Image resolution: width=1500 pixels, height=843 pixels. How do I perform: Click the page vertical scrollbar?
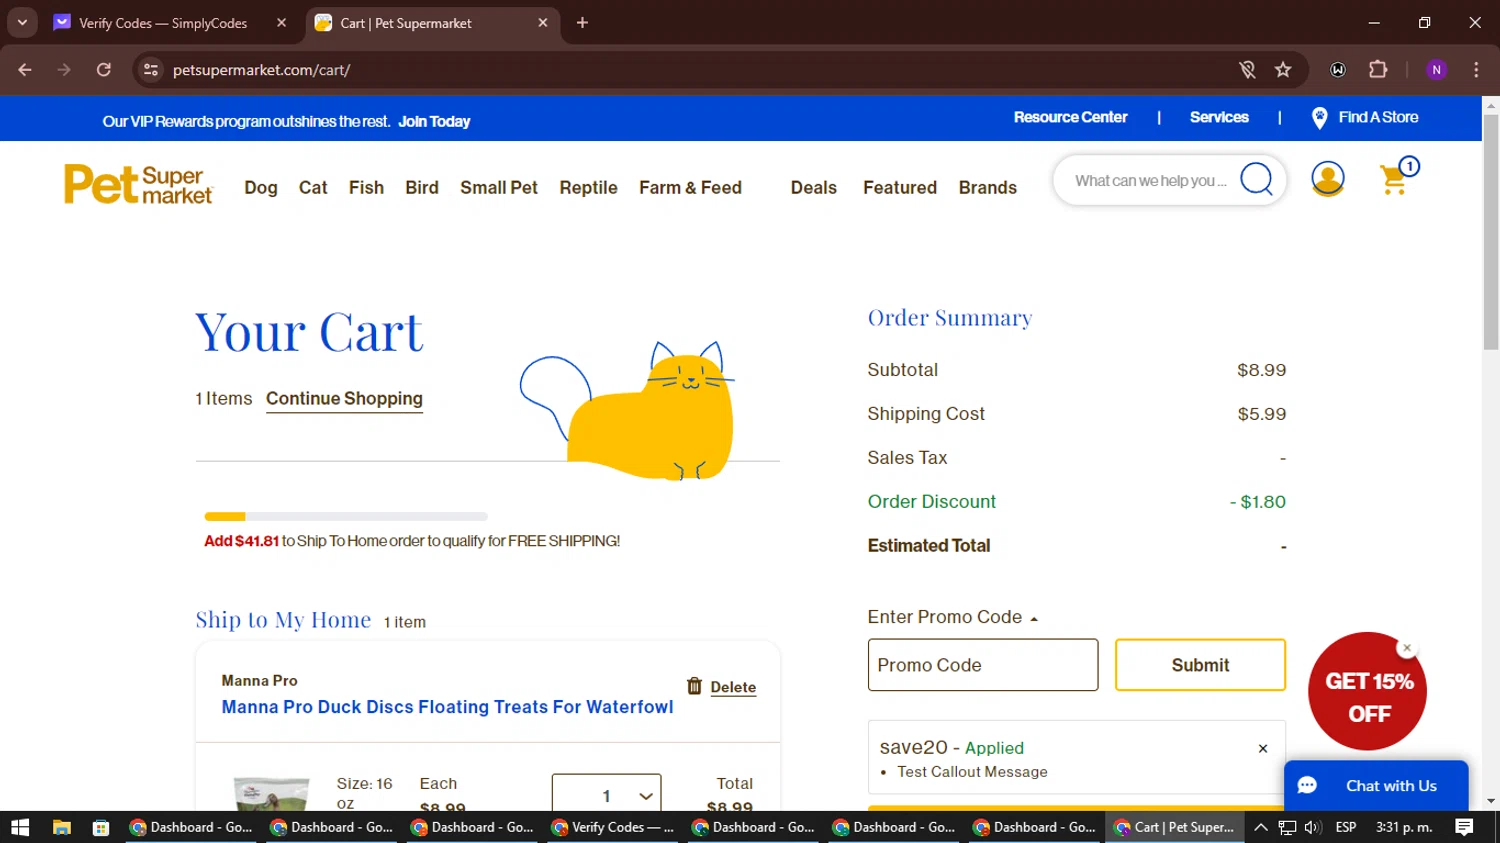click(x=1491, y=232)
